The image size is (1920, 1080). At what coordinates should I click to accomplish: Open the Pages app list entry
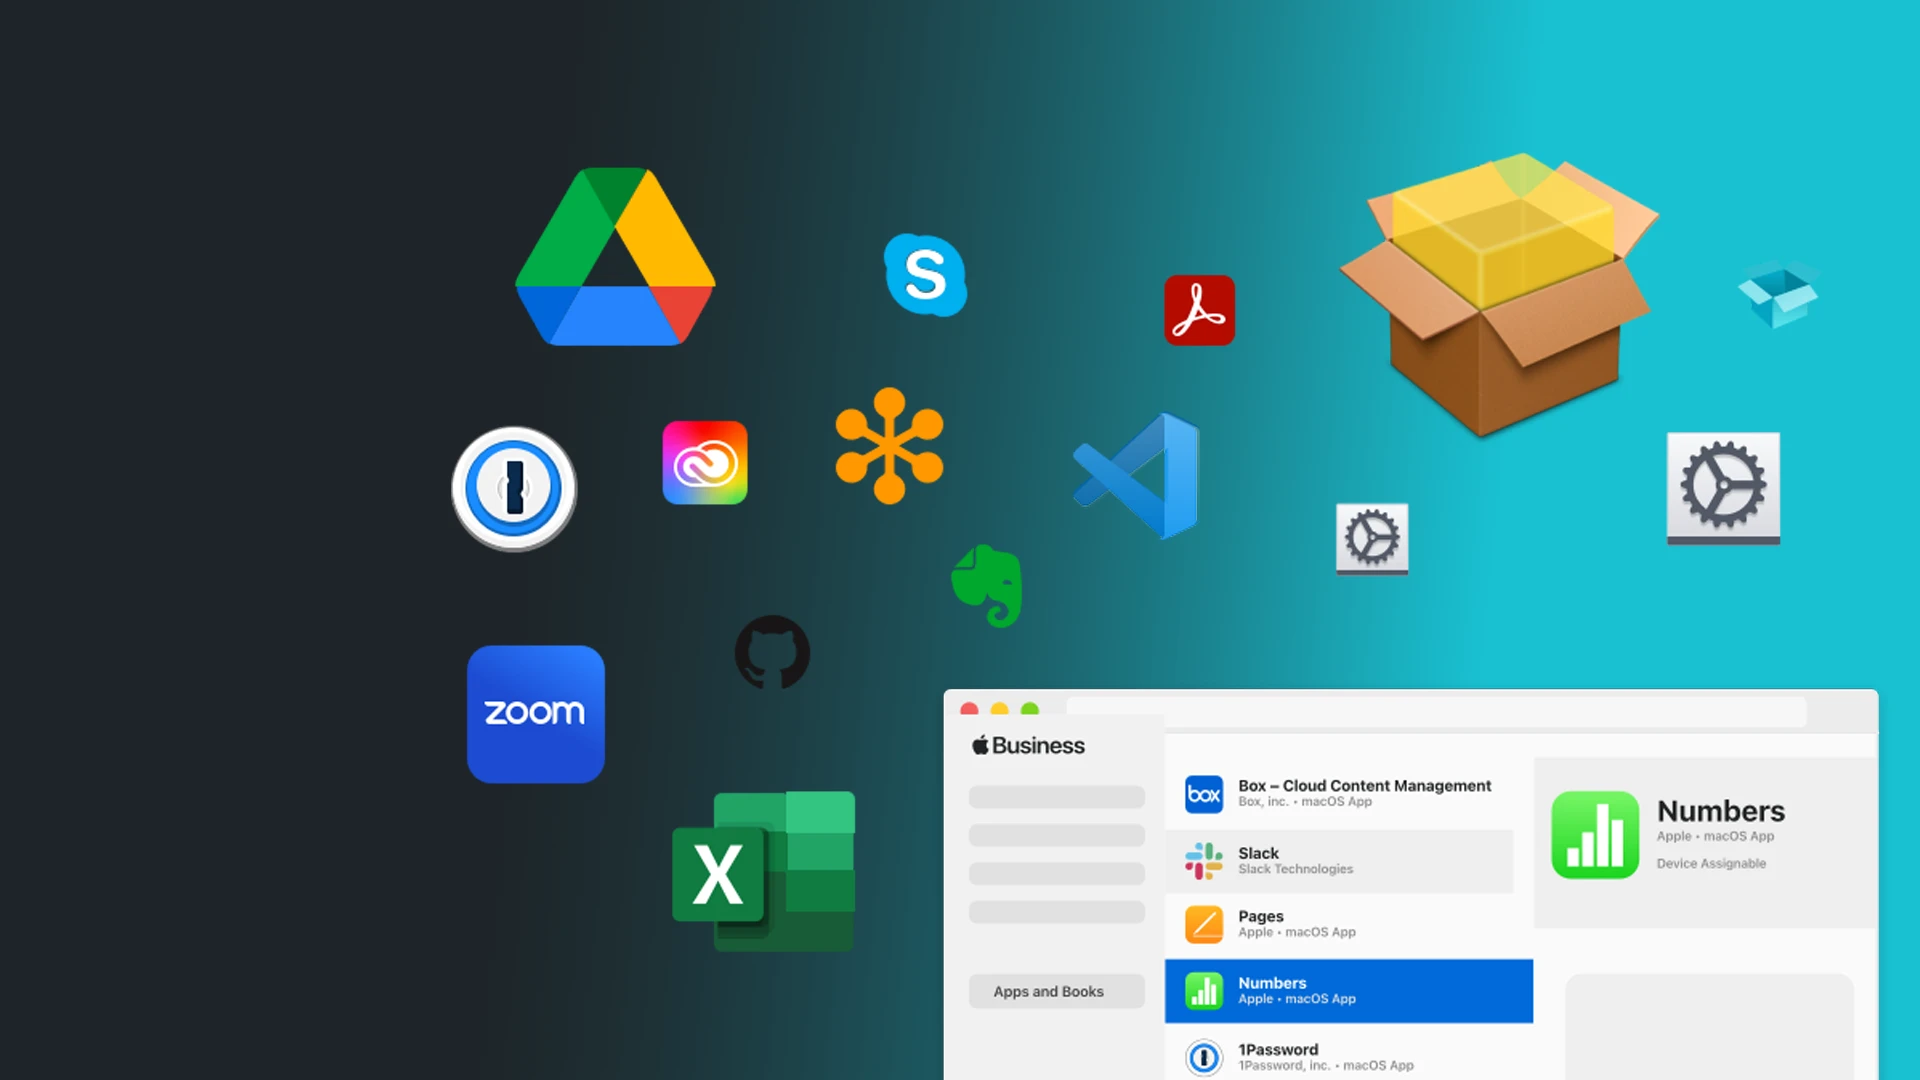pos(1340,923)
